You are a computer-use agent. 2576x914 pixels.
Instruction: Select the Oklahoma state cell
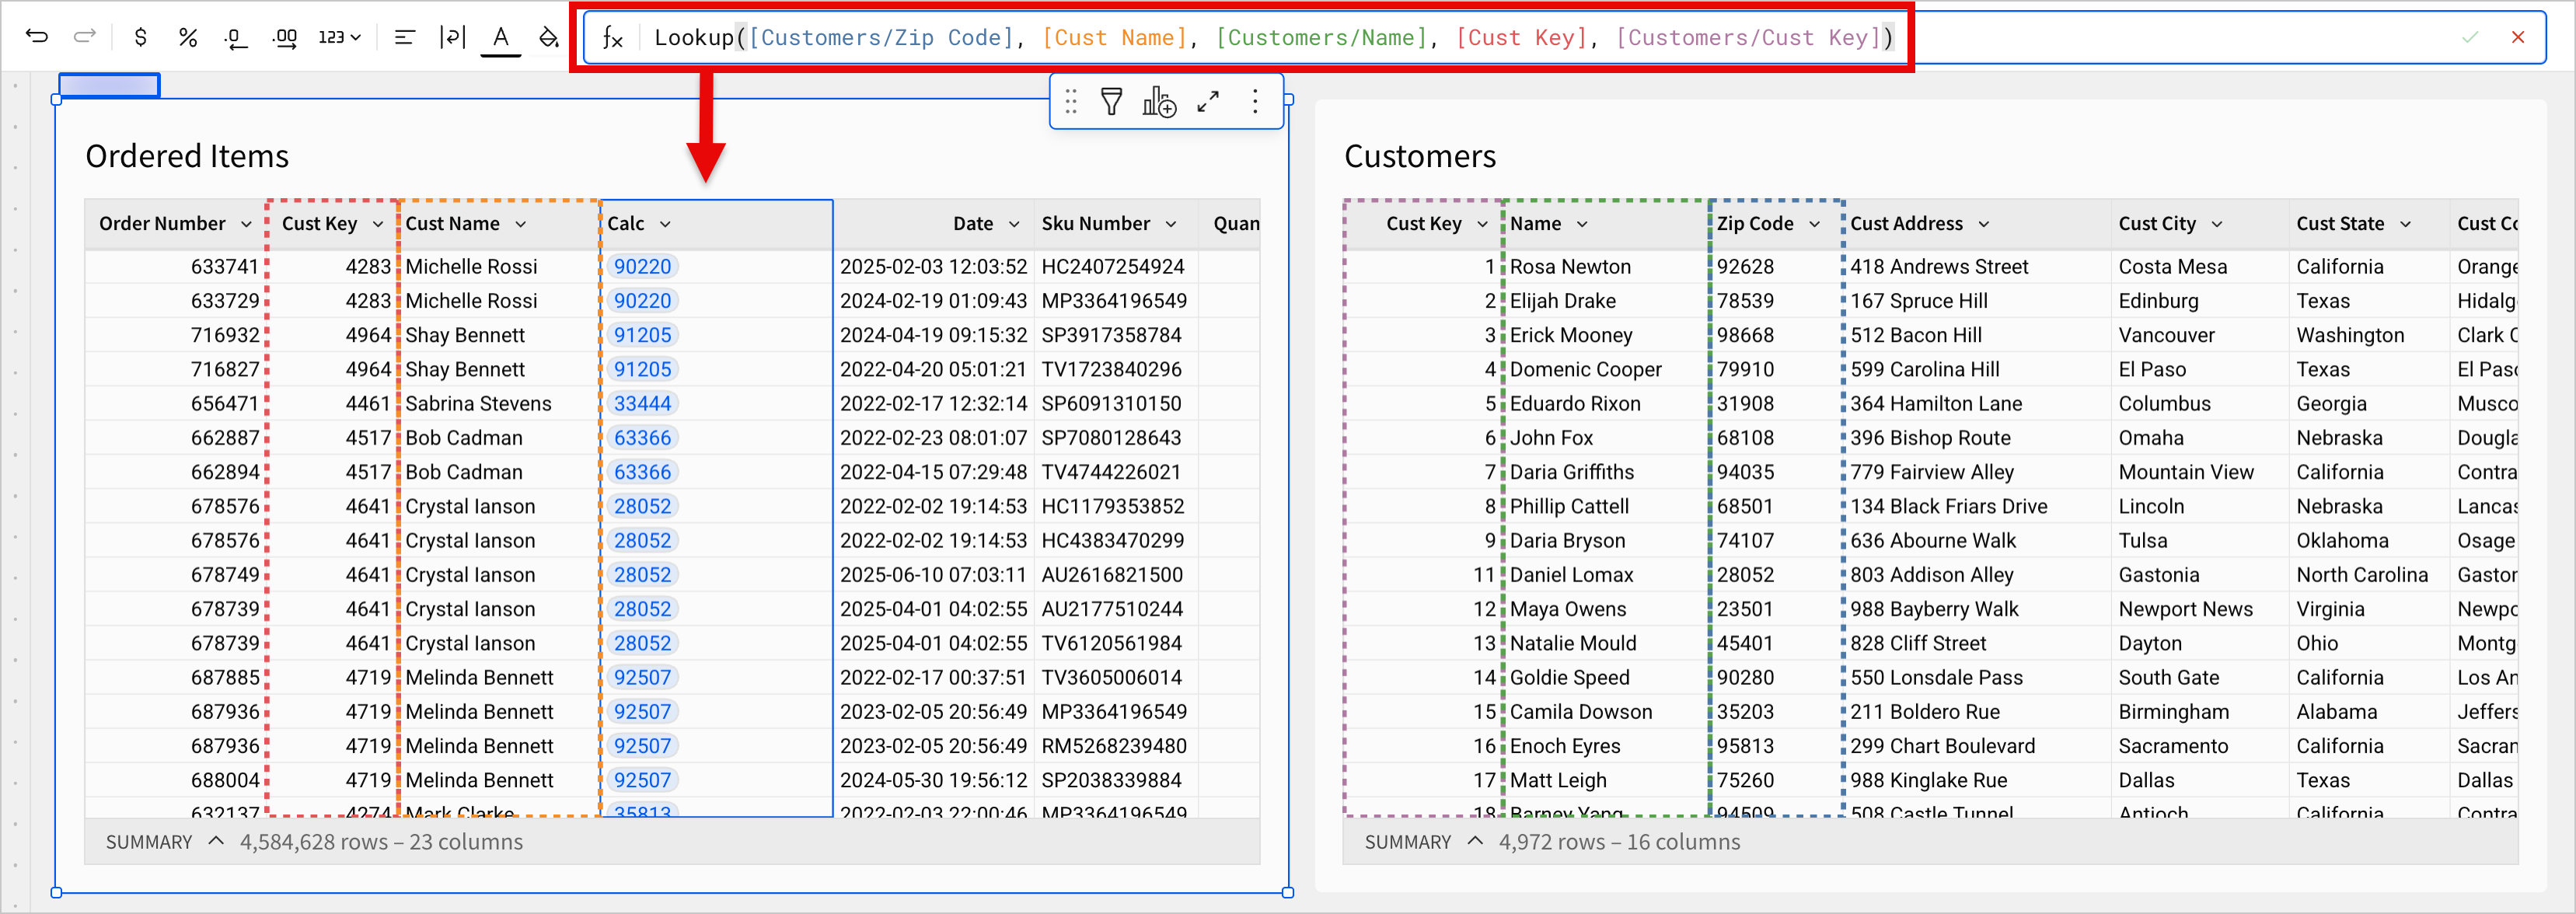(x=2369, y=541)
